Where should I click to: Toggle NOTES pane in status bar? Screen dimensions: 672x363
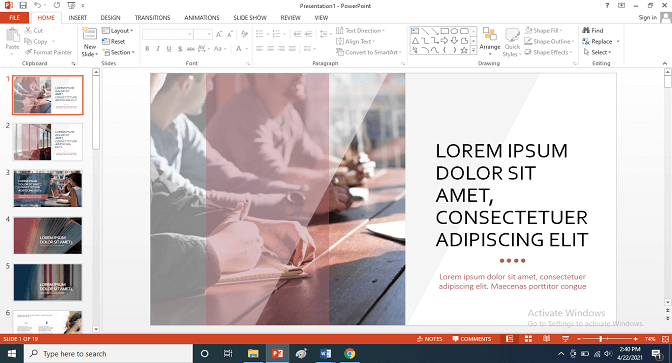(x=429, y=339)
